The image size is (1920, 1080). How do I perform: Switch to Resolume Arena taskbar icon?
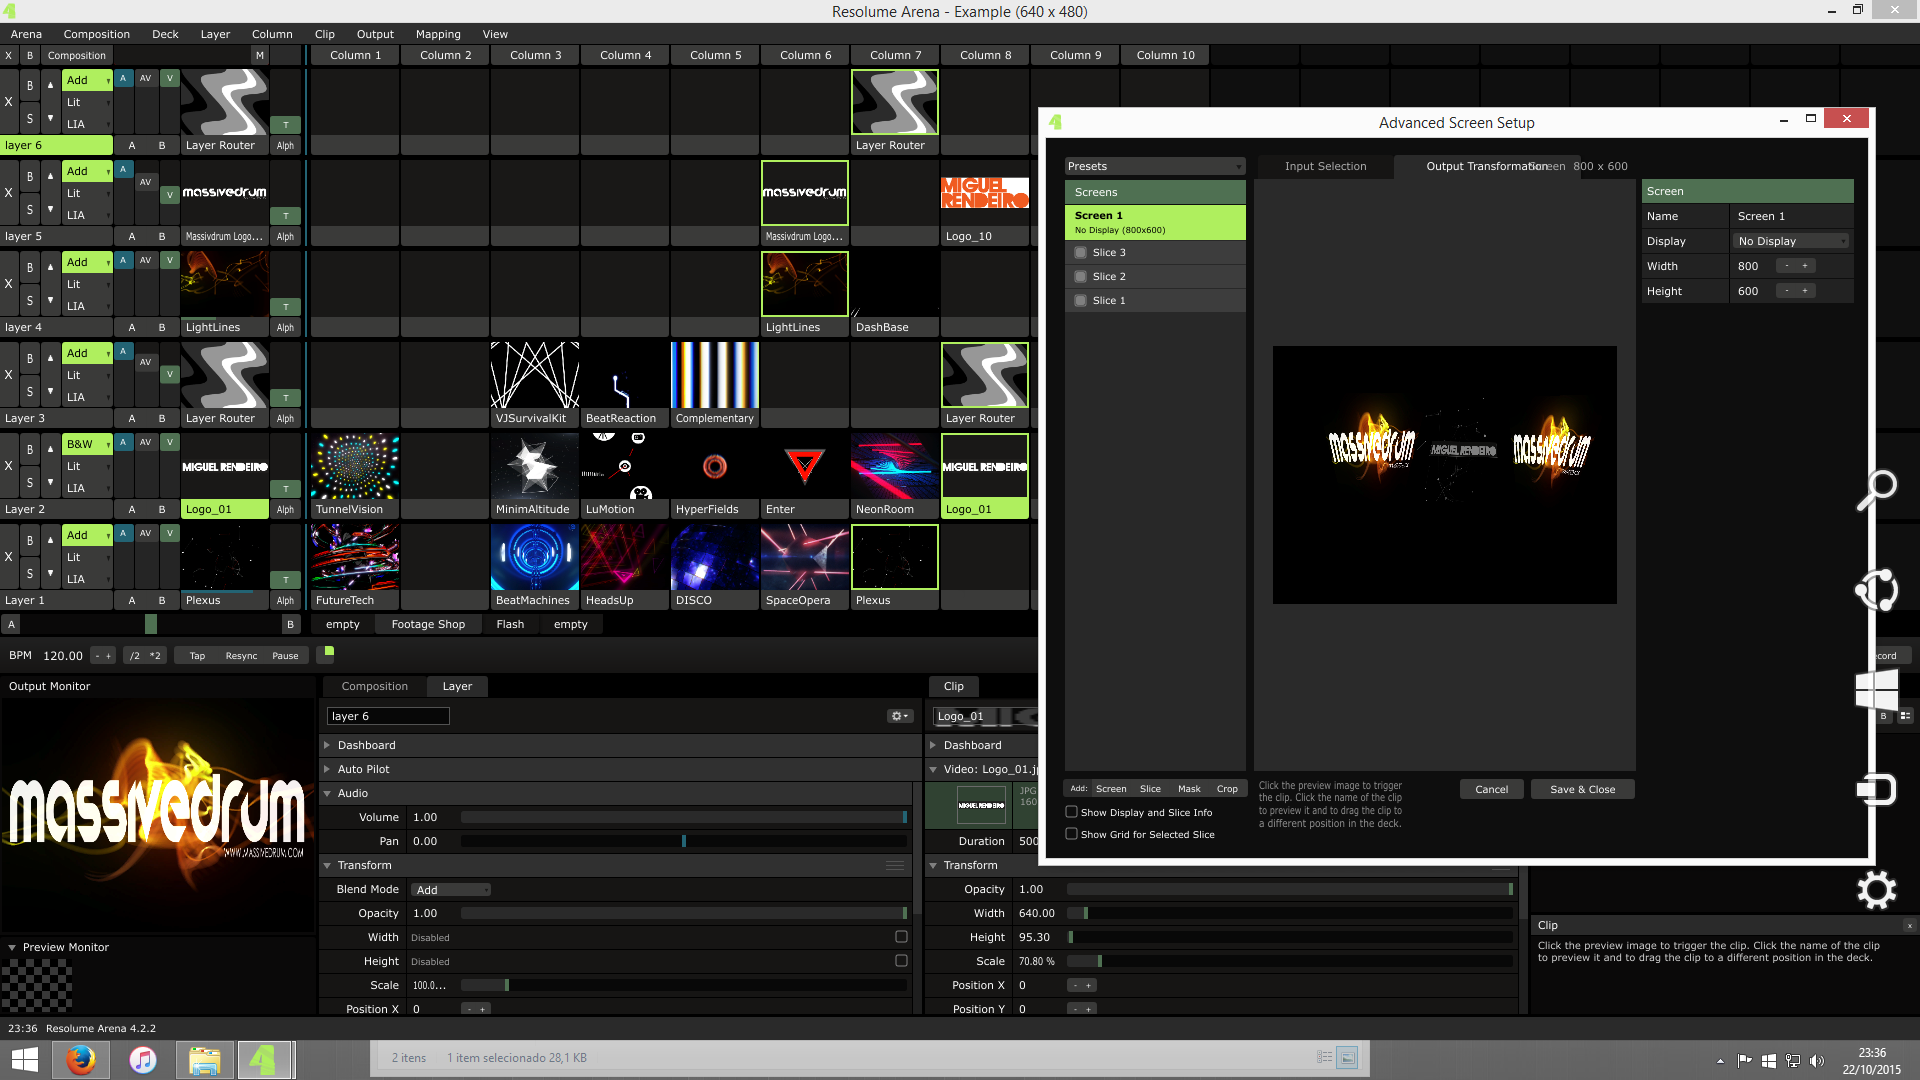pos(264,1059)
